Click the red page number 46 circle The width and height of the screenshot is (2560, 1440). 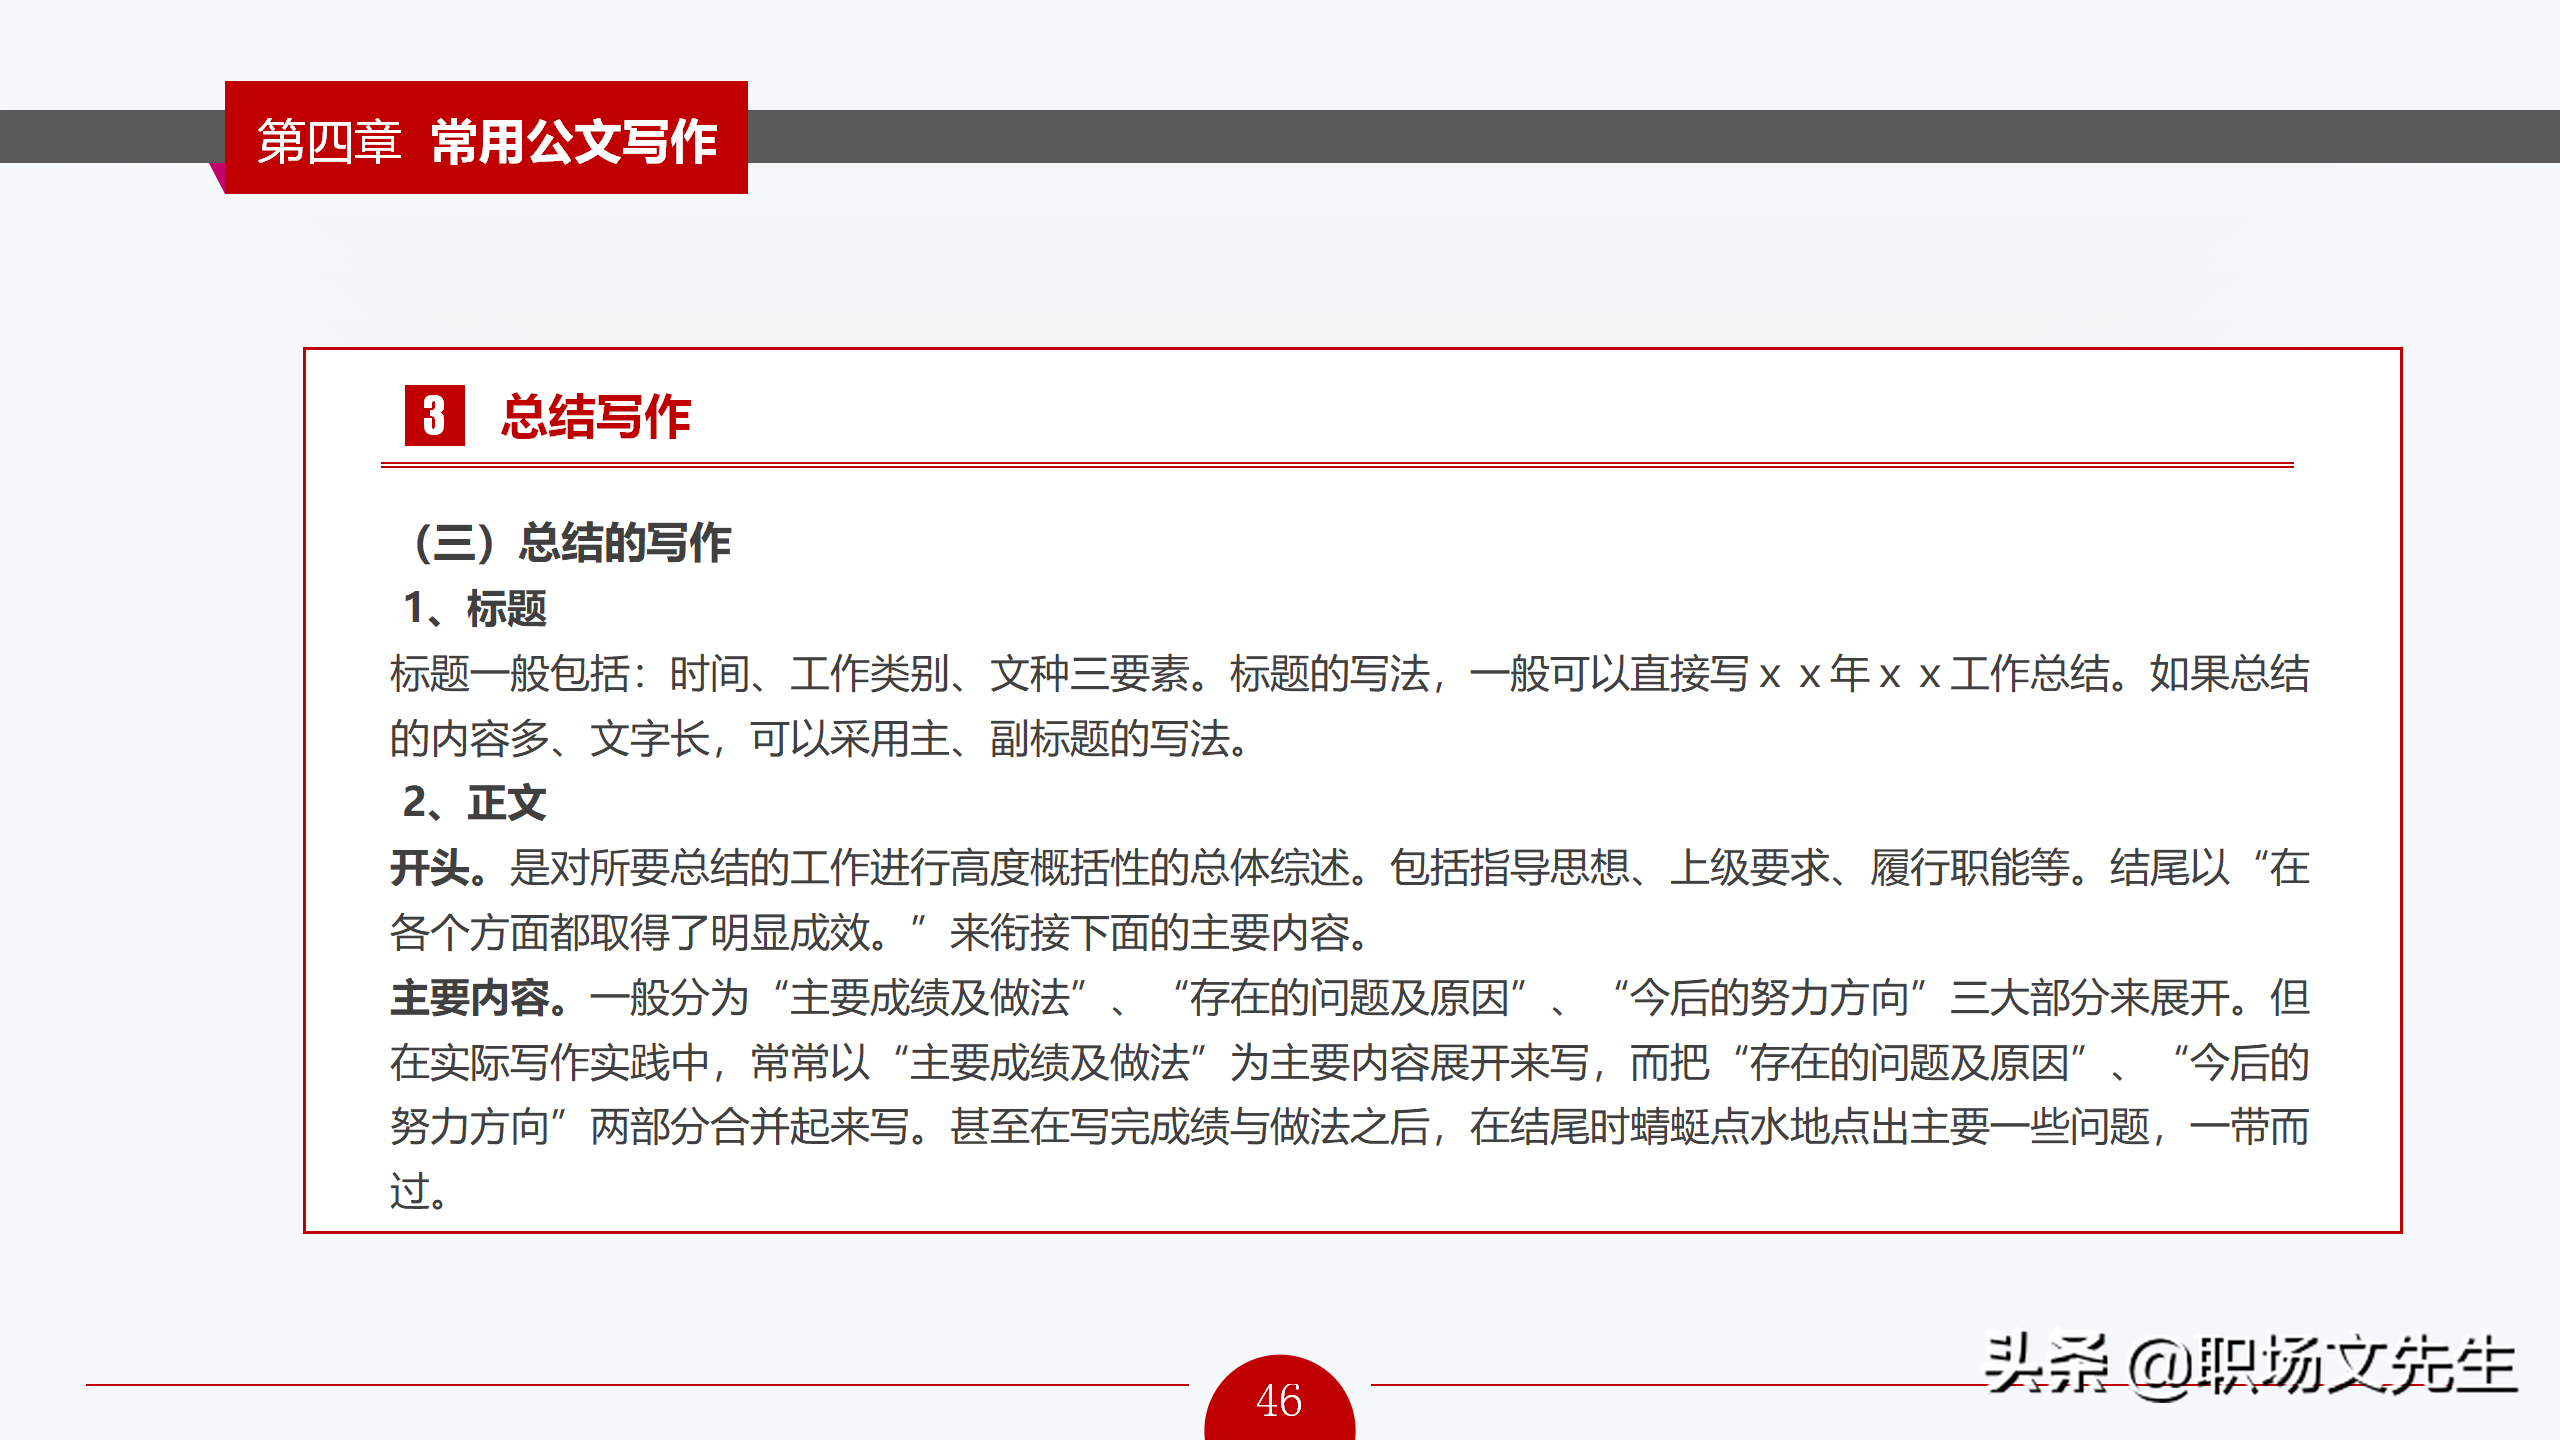(1279, 1400)
